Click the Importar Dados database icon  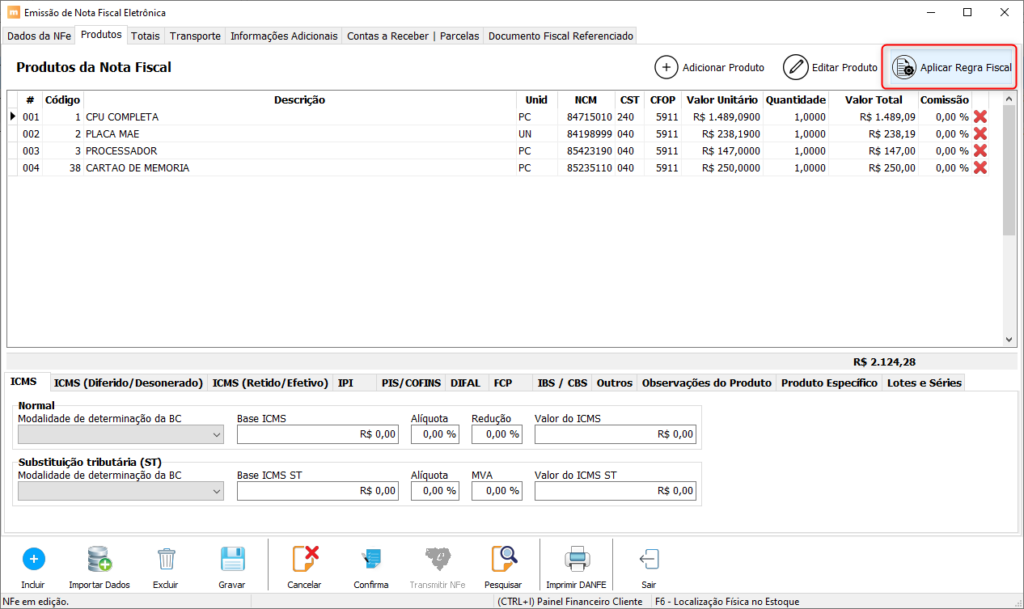coord(99,559)
